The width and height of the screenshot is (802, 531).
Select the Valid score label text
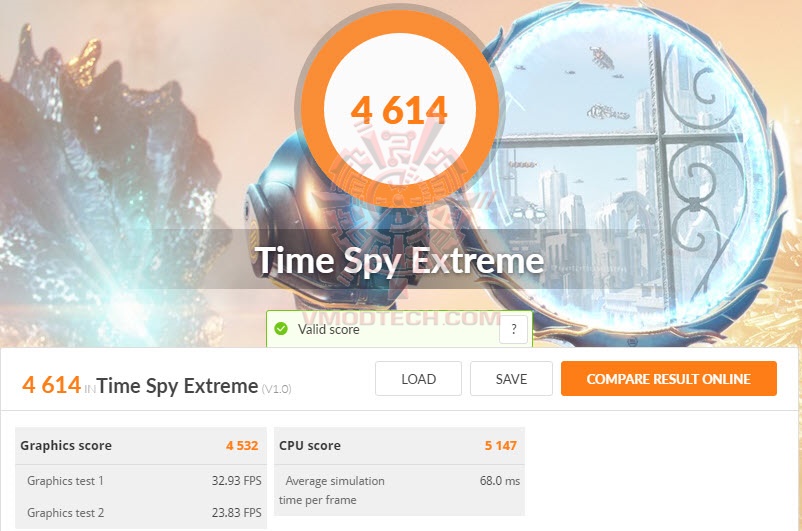(328, 329)
